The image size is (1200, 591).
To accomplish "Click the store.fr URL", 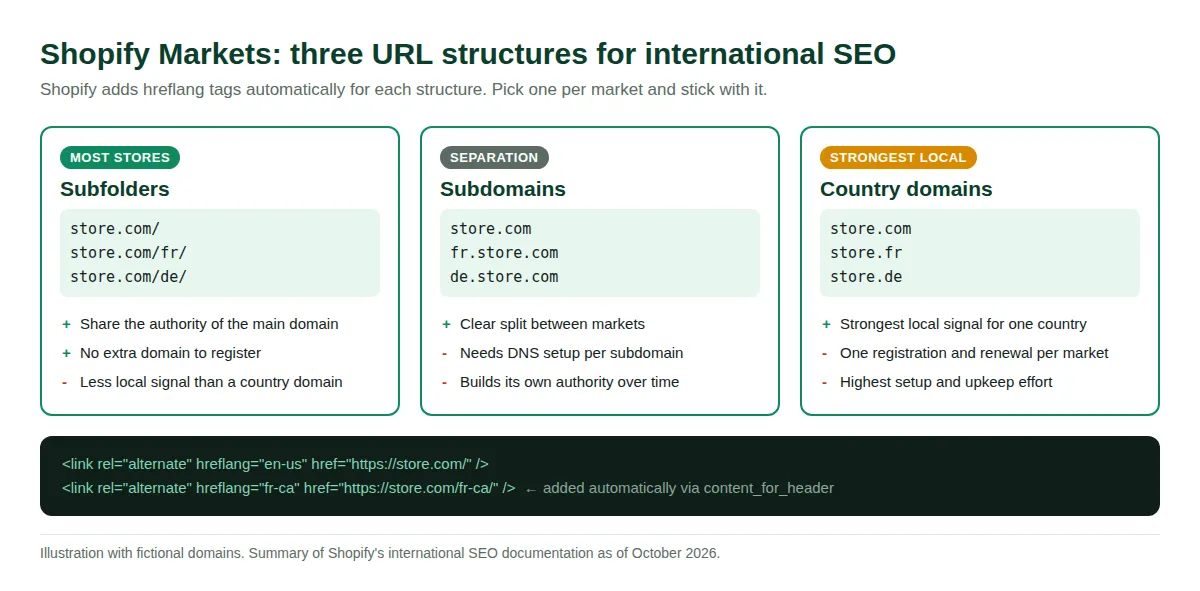I will coord(866,253).
